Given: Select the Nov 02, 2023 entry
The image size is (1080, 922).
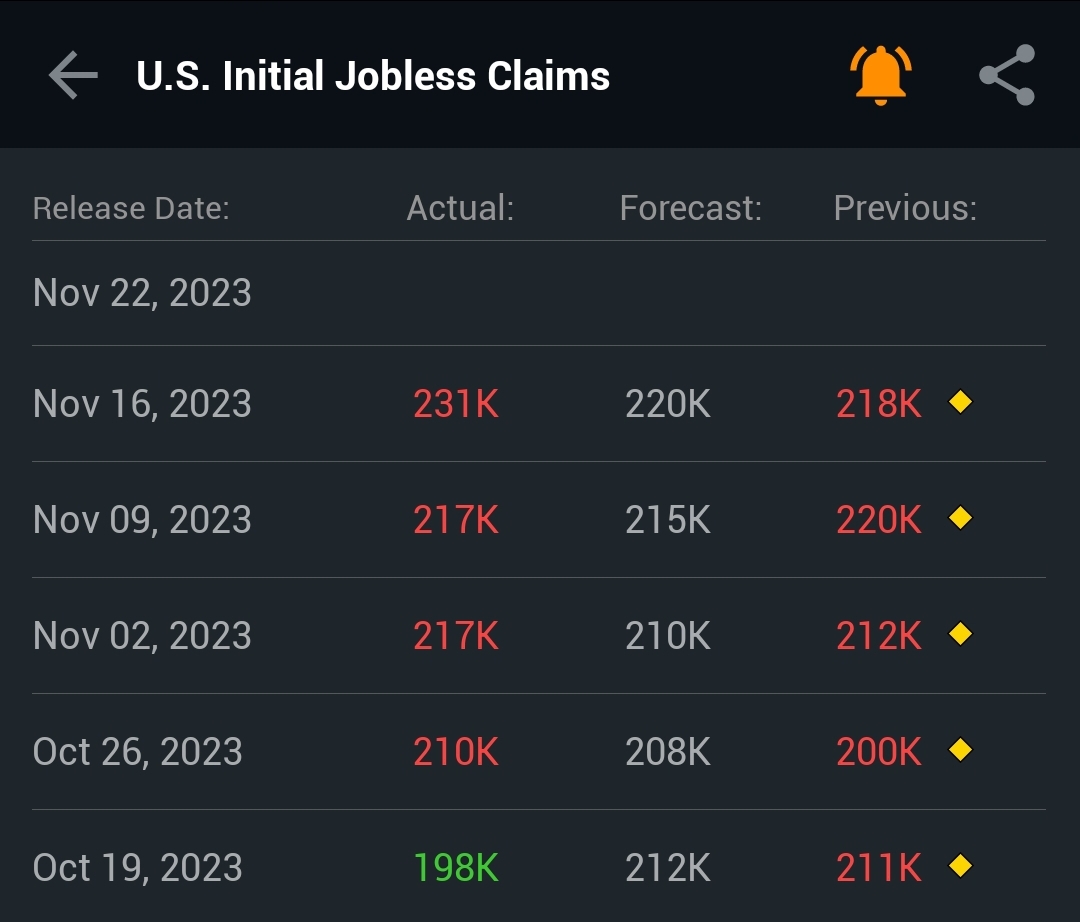Looking at the screenshot, I should pos(539,636).
